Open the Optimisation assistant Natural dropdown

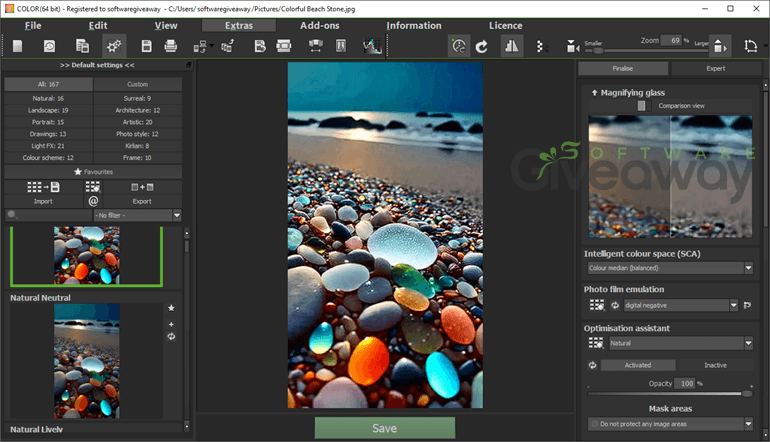click(x=681, y=343)
